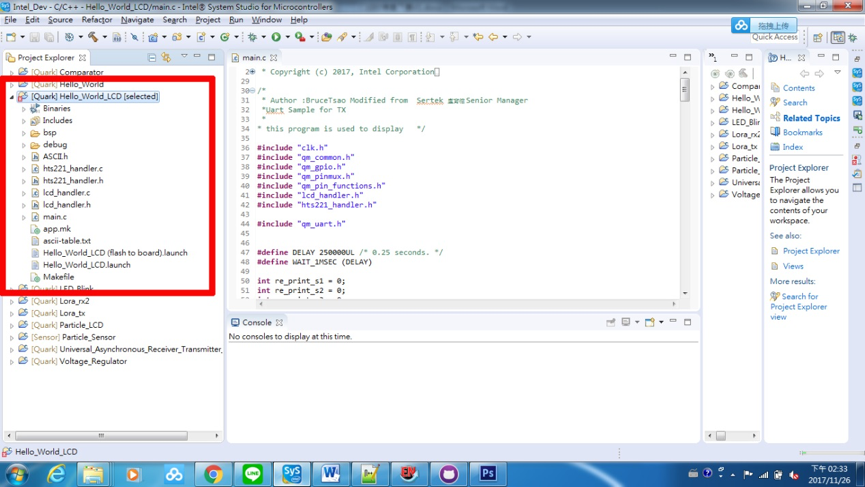
Task: Open the Project menu
Action: (207, 20)
